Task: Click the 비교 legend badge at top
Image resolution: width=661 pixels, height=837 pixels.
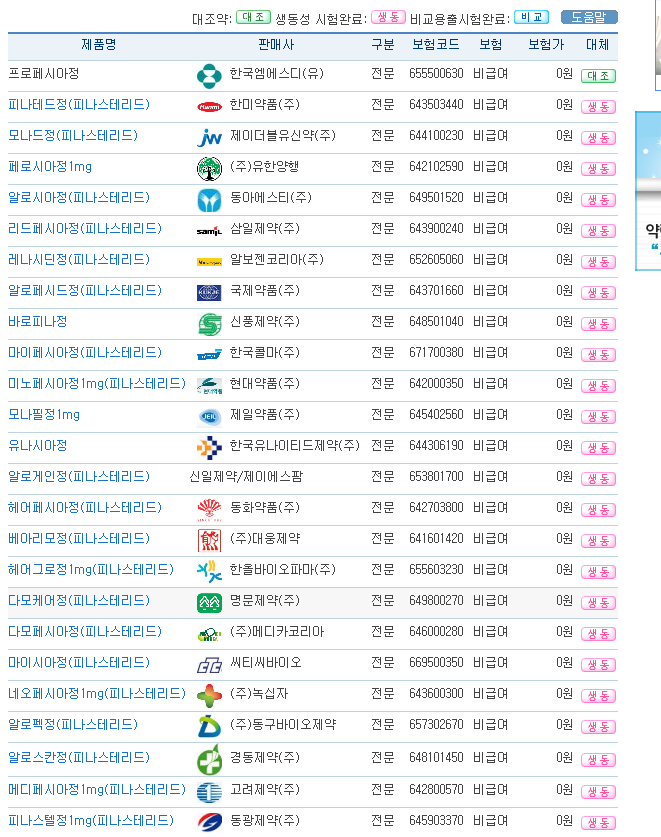Action: (x=531, y=17)
